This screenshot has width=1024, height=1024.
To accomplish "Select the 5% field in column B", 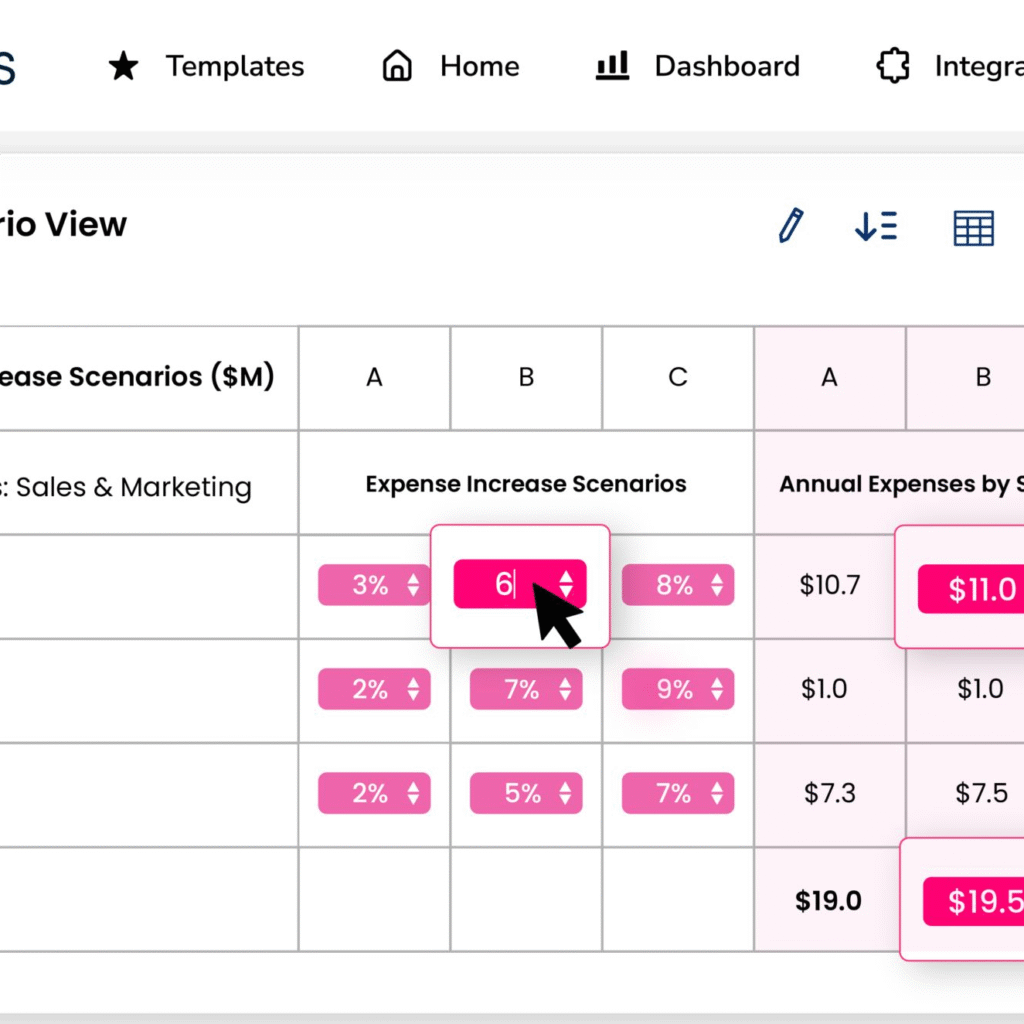I will [526, 793].
